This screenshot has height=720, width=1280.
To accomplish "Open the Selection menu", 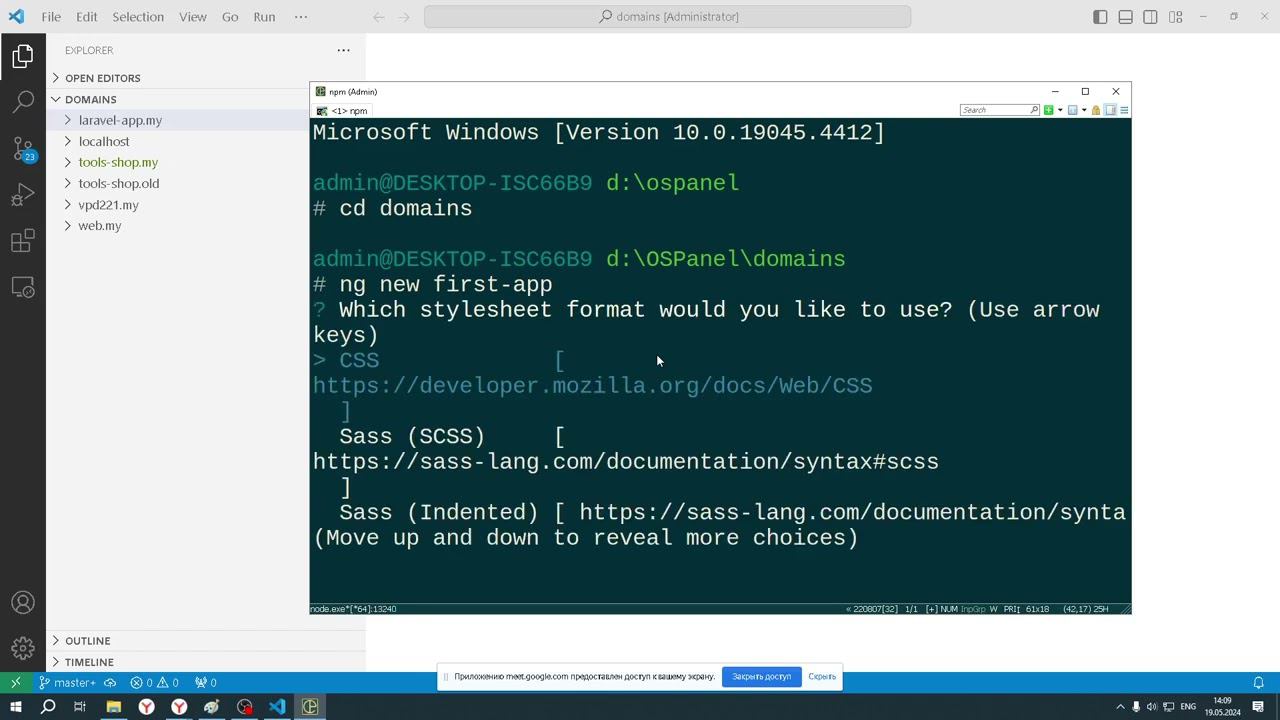I will 138,17.
